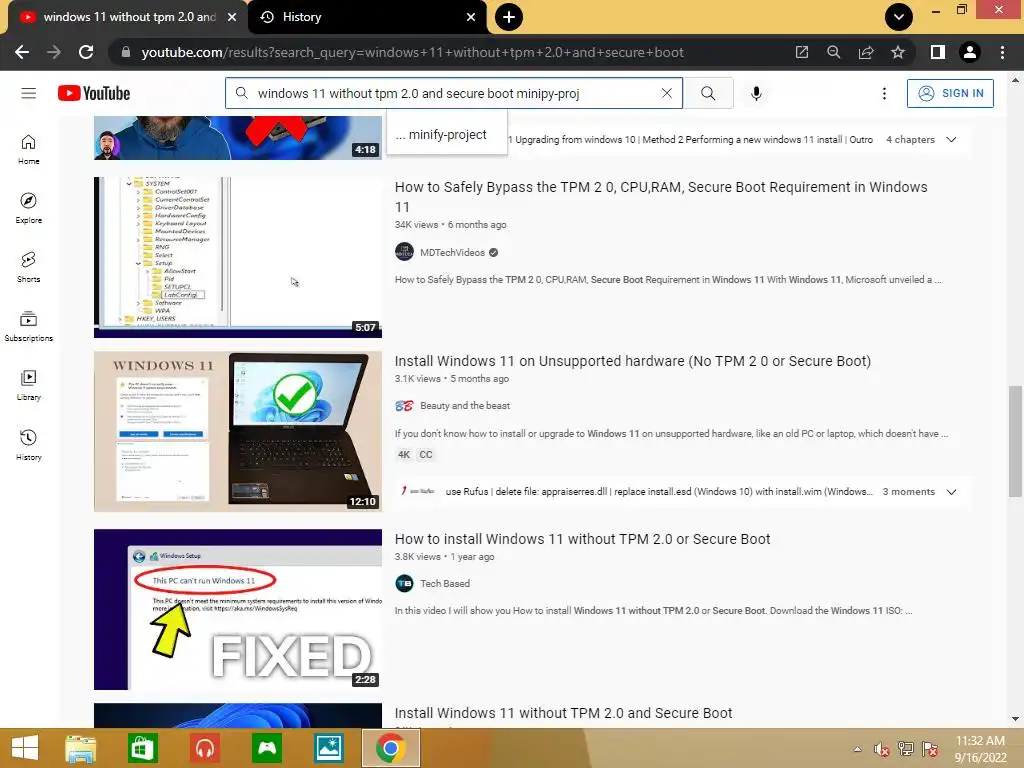Start voice search with the microphone
This screenshot has width=1024, height=768.
point(756,93)
